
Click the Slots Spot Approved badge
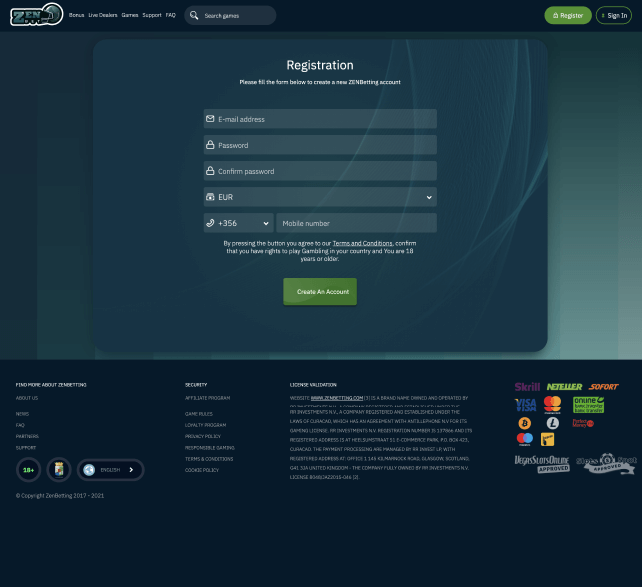coord(606,464)
